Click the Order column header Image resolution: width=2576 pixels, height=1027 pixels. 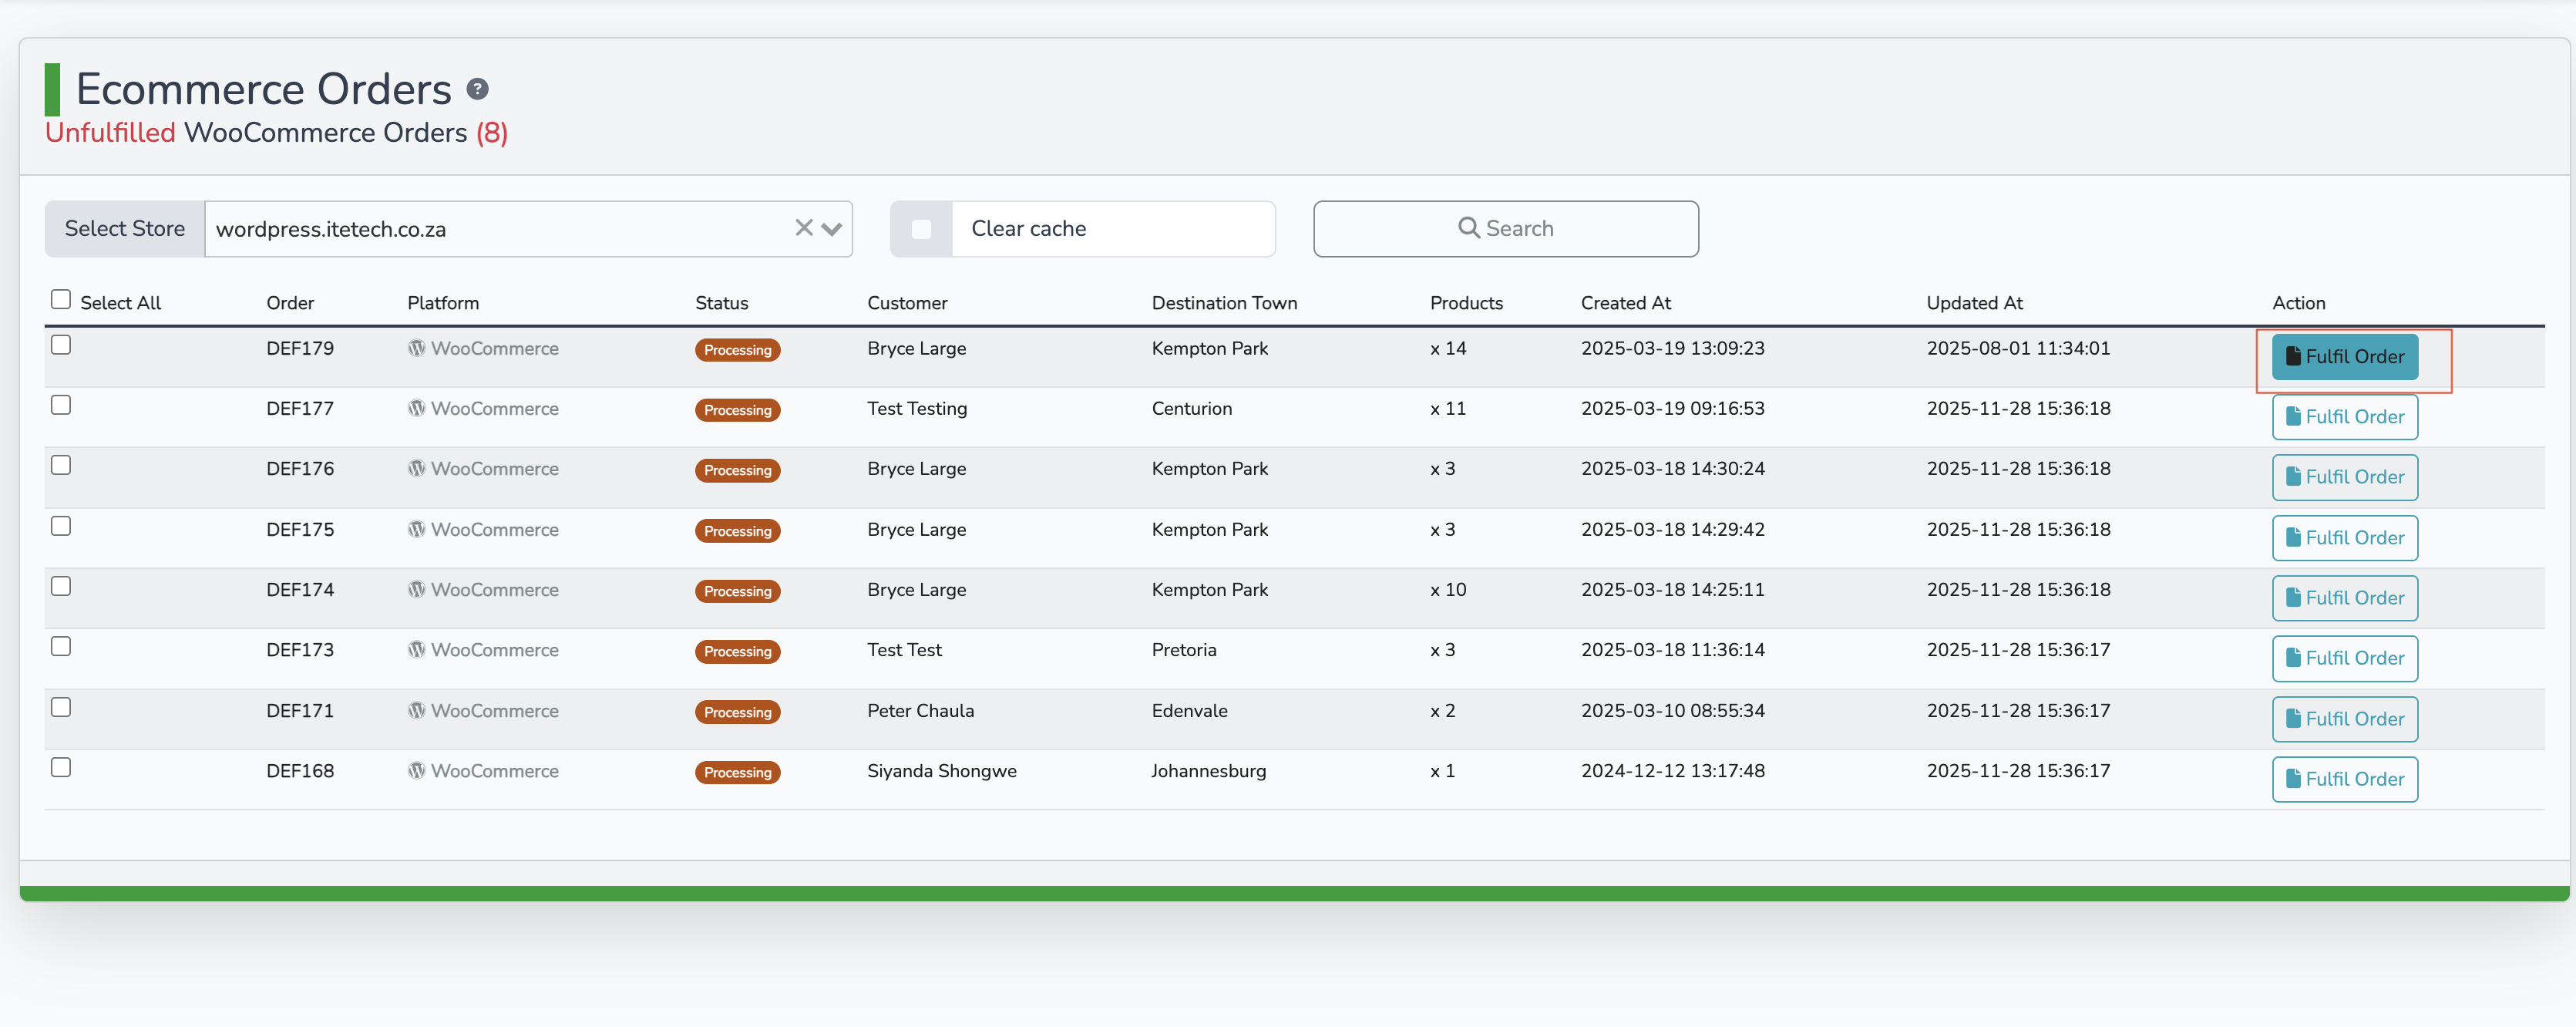pos(290,303)
